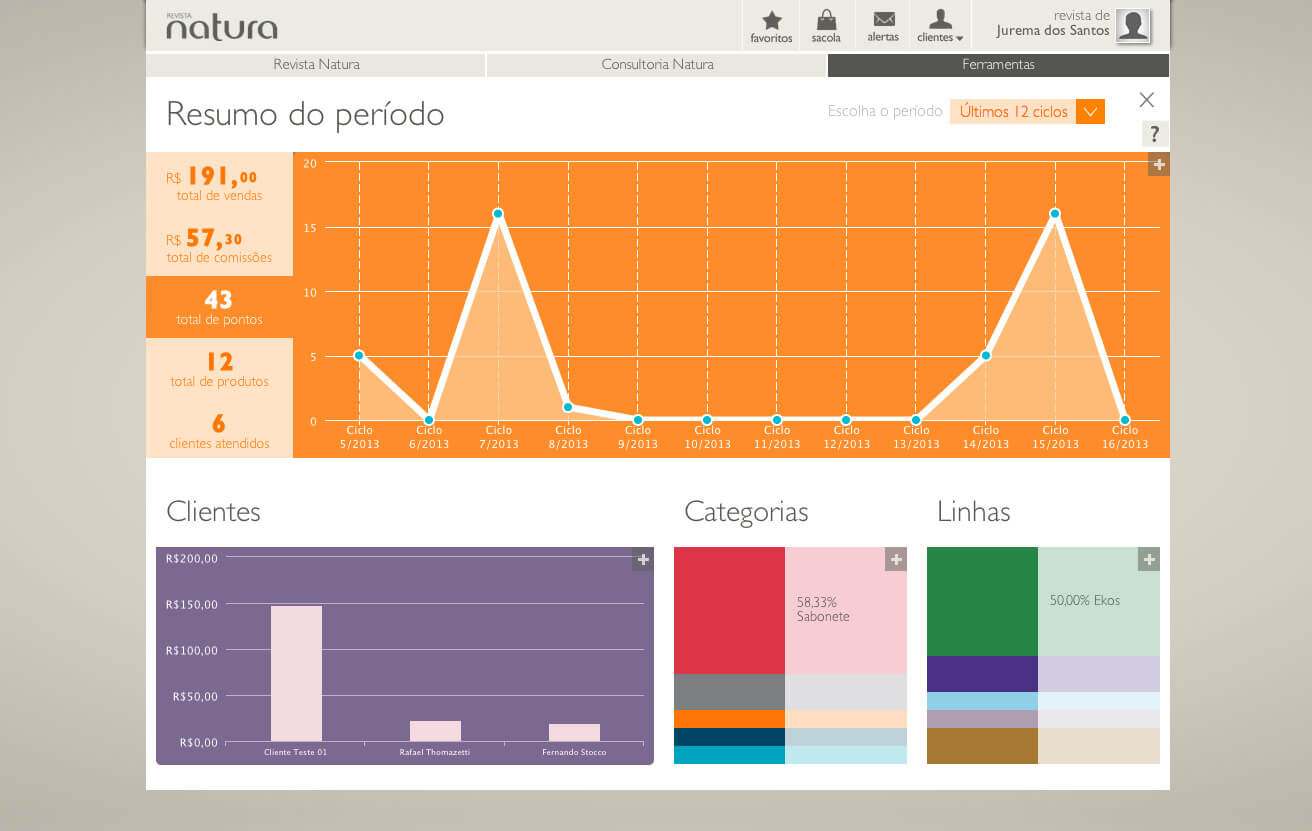The width and height of the screenshot is (1312, 831).
Task: Close the Resumo do período panel
Action: [1147, 100]
